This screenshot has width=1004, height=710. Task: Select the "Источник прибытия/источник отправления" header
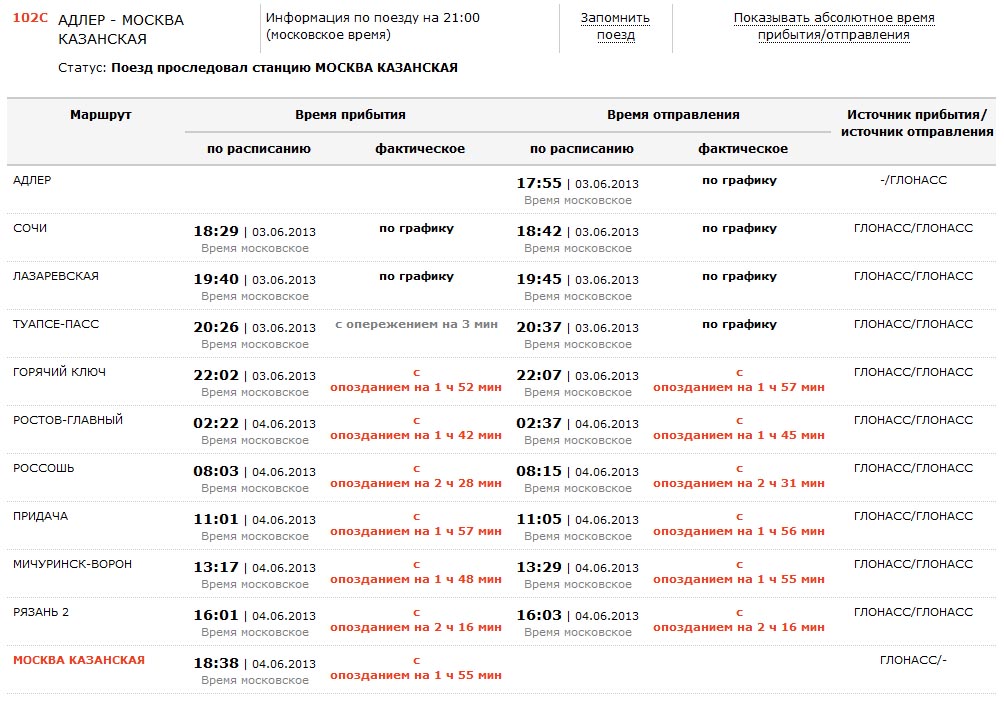click(x=916, y=123)
